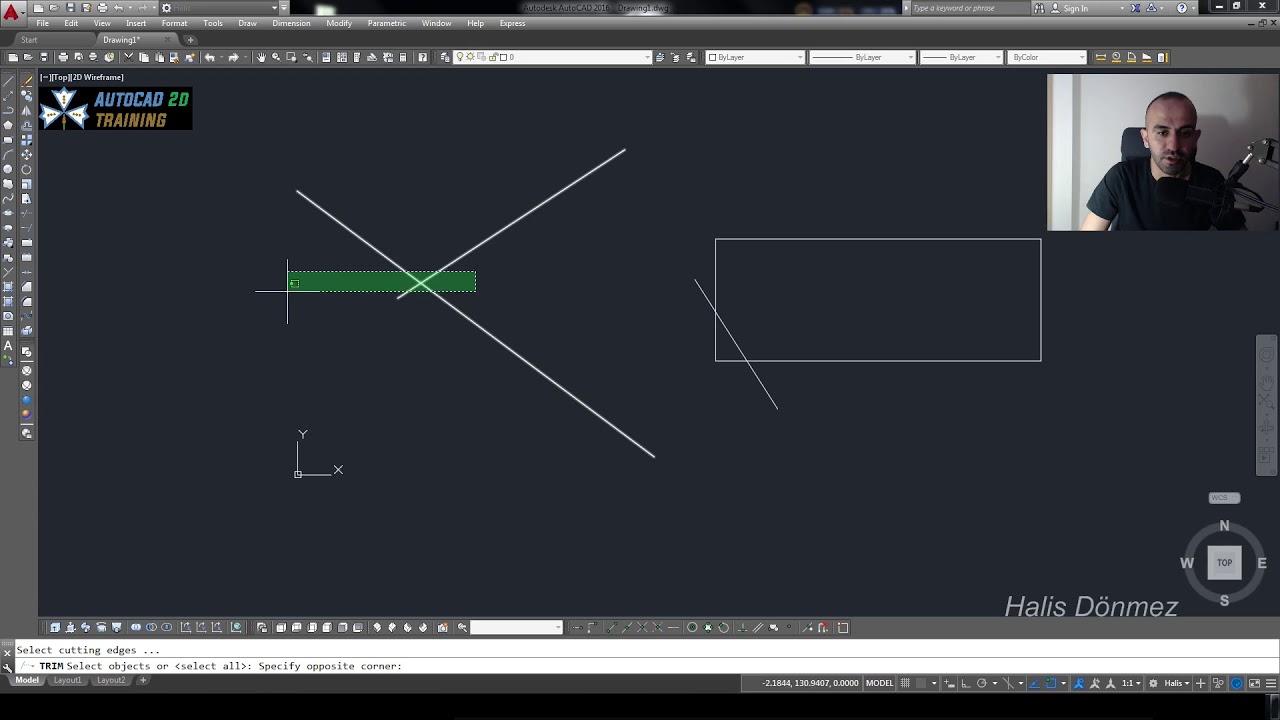
Task: Select the Erase tool in Modify toolbar
Action: click(x=26, y=82)
